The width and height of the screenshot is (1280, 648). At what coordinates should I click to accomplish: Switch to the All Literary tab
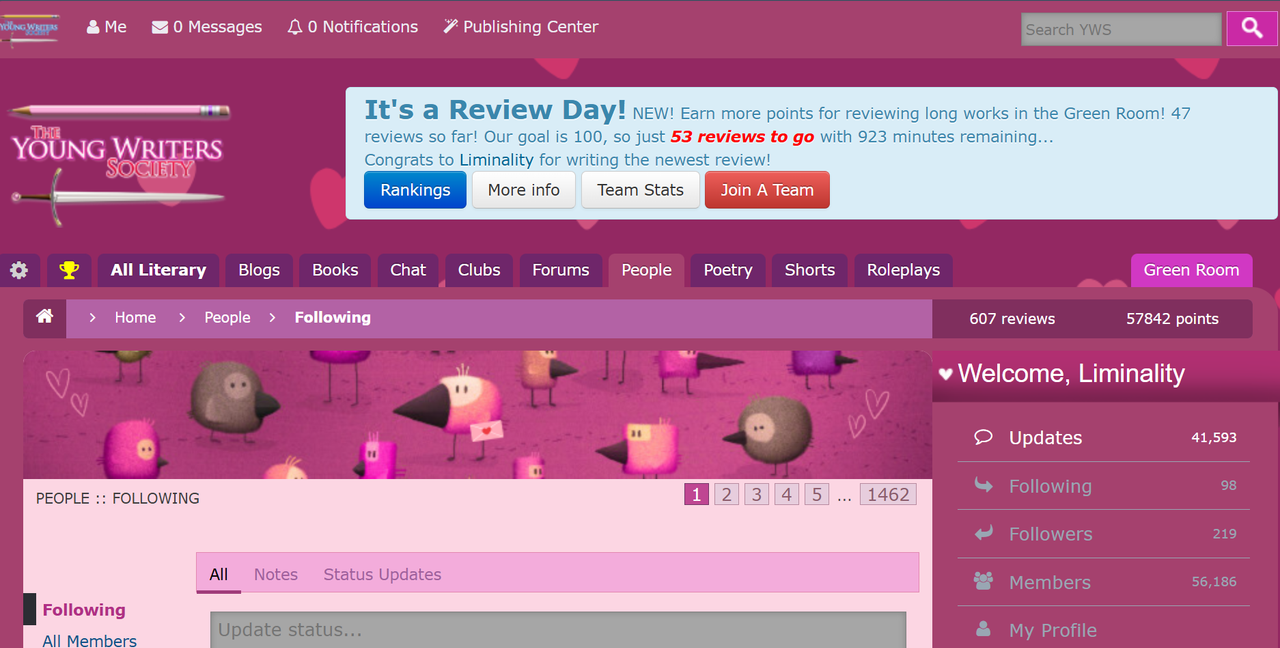tap(158, 270)
